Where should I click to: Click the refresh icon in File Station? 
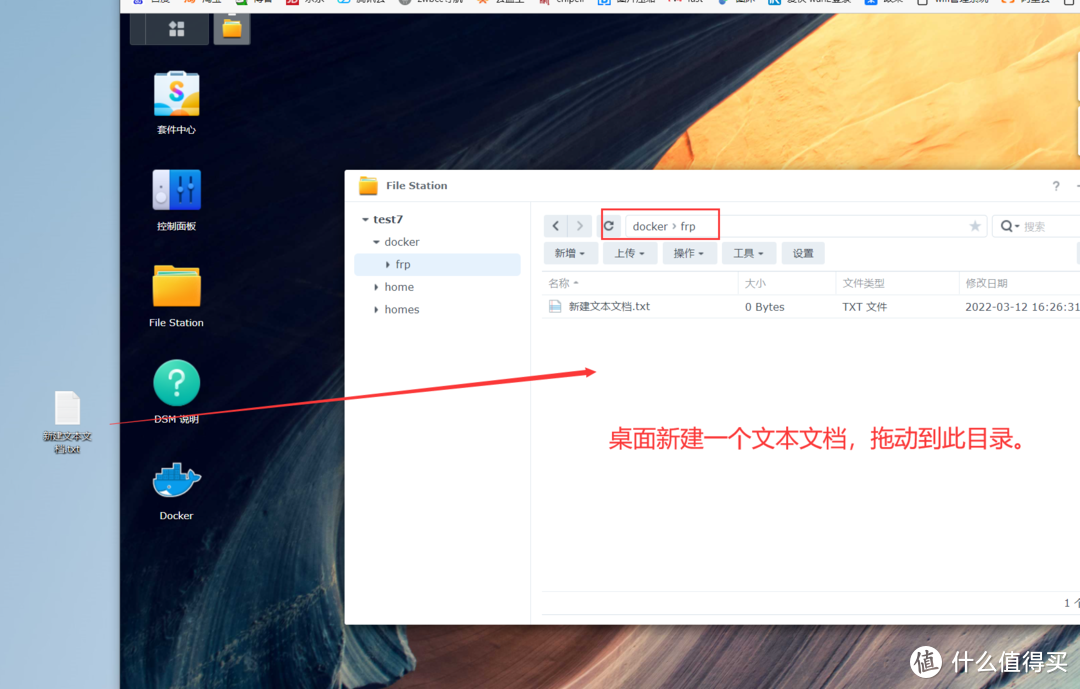pos(608,226)
